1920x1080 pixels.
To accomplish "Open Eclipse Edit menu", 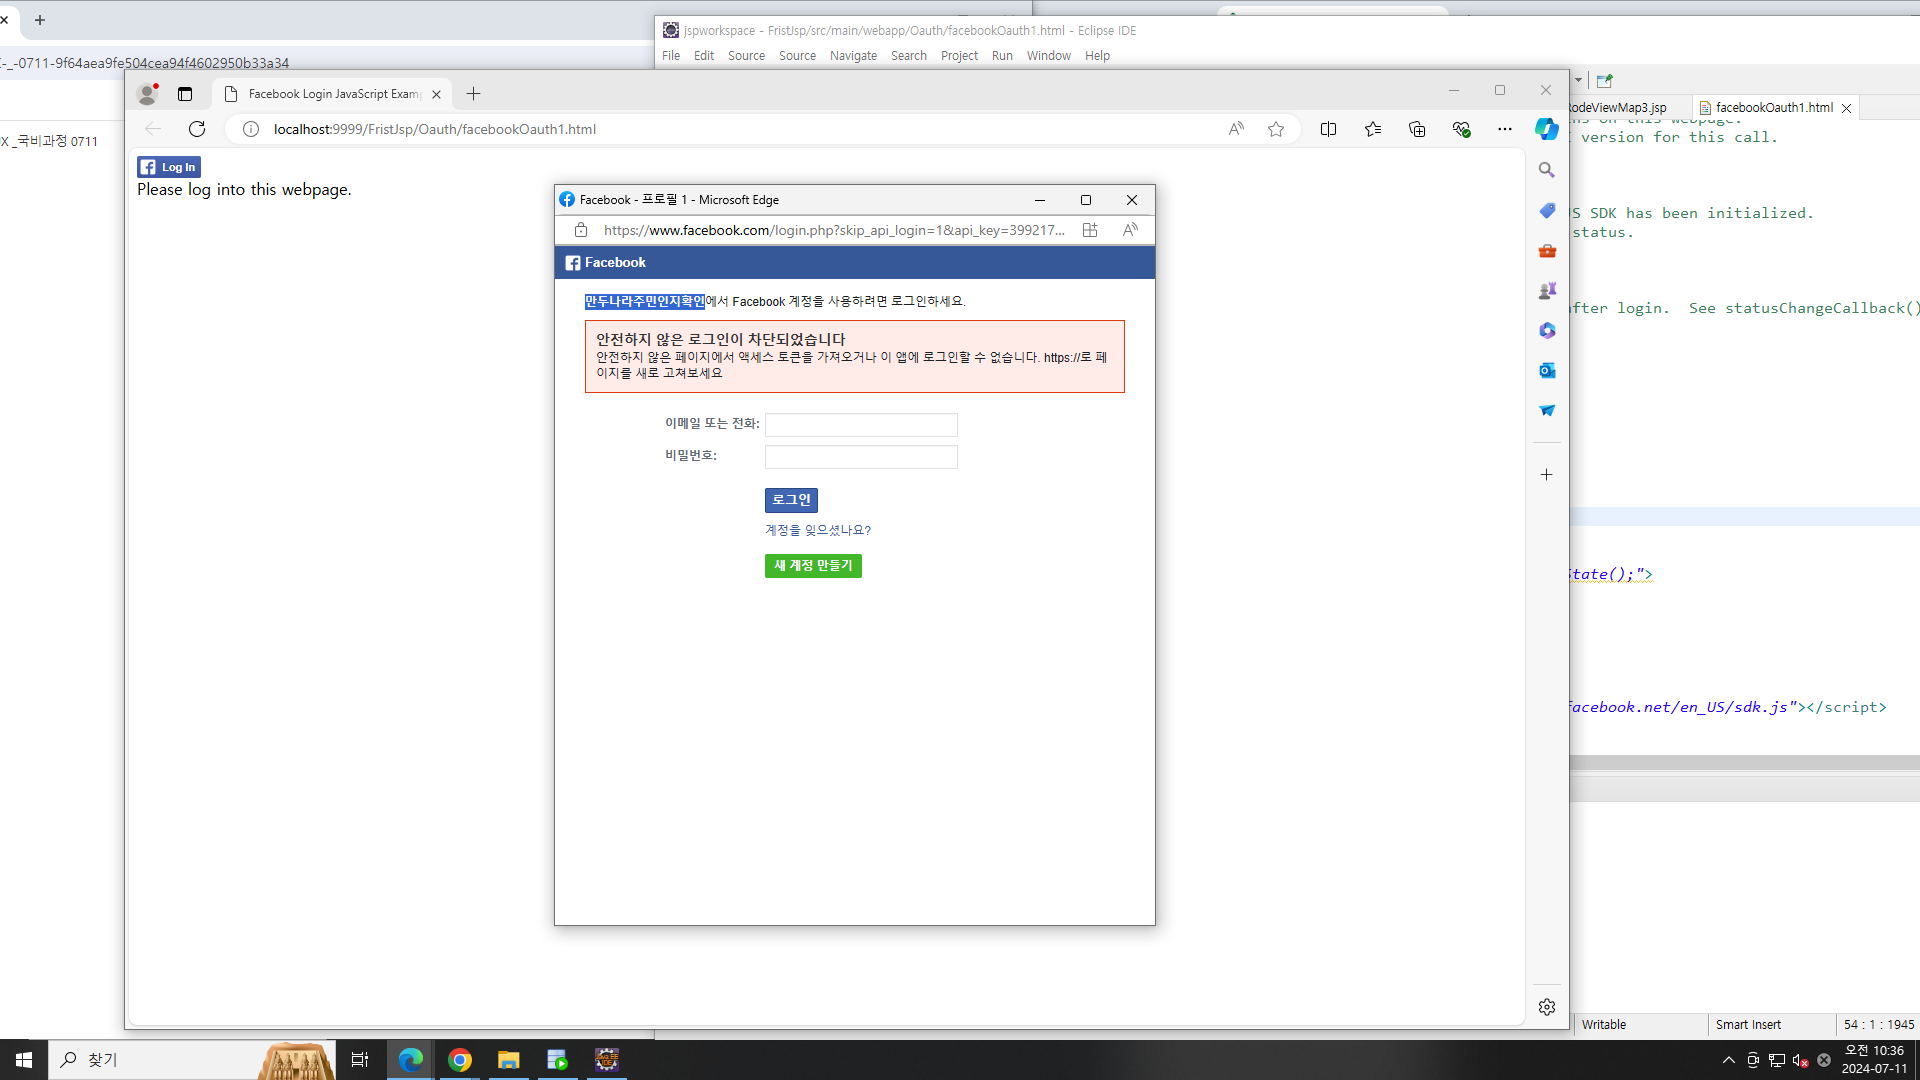I will (x=704, y=56).
